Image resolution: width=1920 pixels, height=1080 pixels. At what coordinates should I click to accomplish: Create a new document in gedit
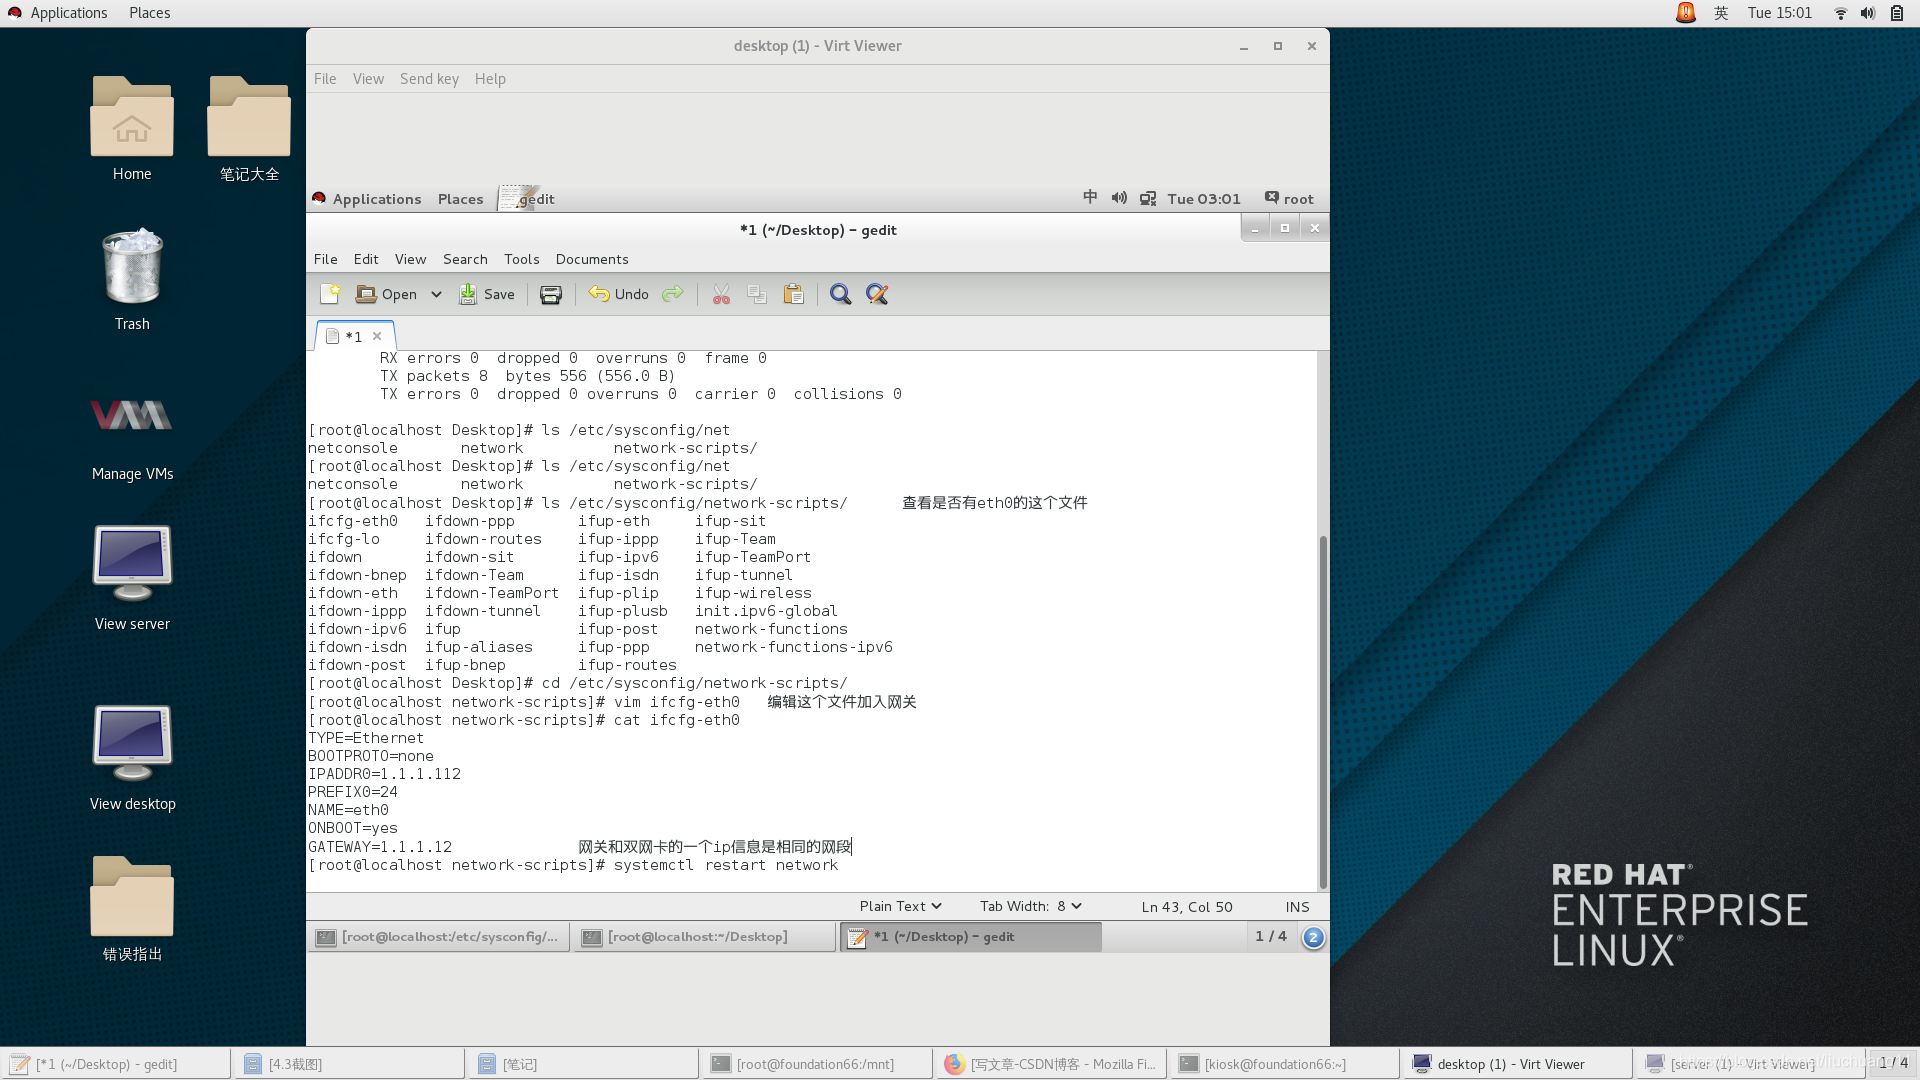(330, 294)
